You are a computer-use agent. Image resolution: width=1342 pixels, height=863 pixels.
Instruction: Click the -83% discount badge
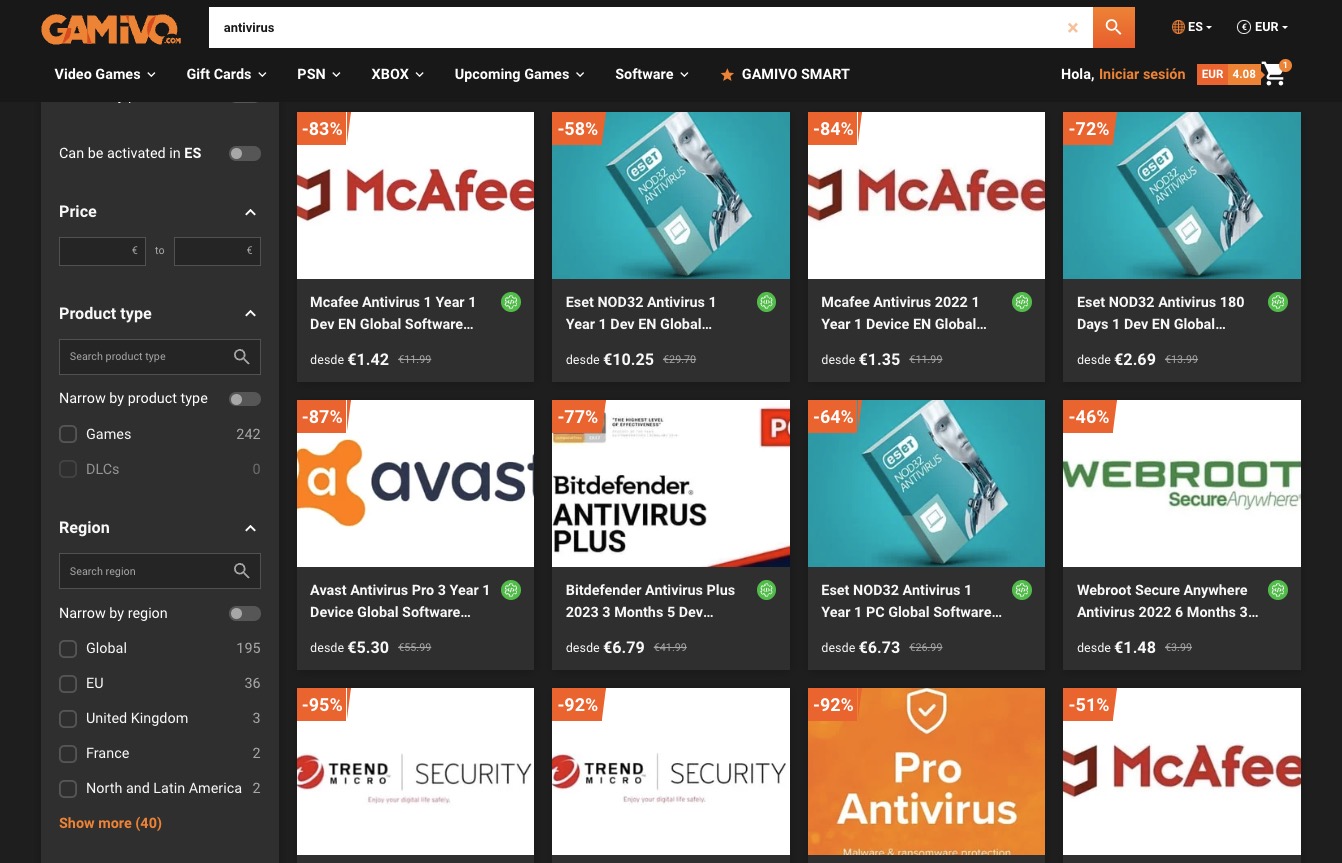pyautogui.click(x=322, y=129)
